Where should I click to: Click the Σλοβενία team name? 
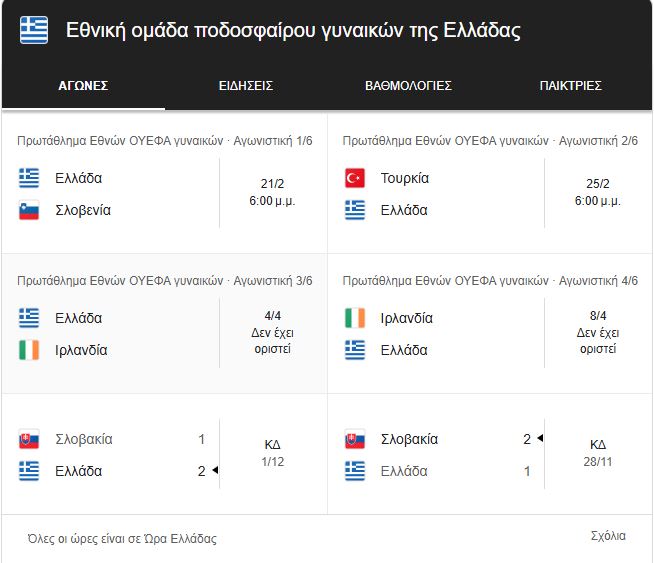pos(83,210)
